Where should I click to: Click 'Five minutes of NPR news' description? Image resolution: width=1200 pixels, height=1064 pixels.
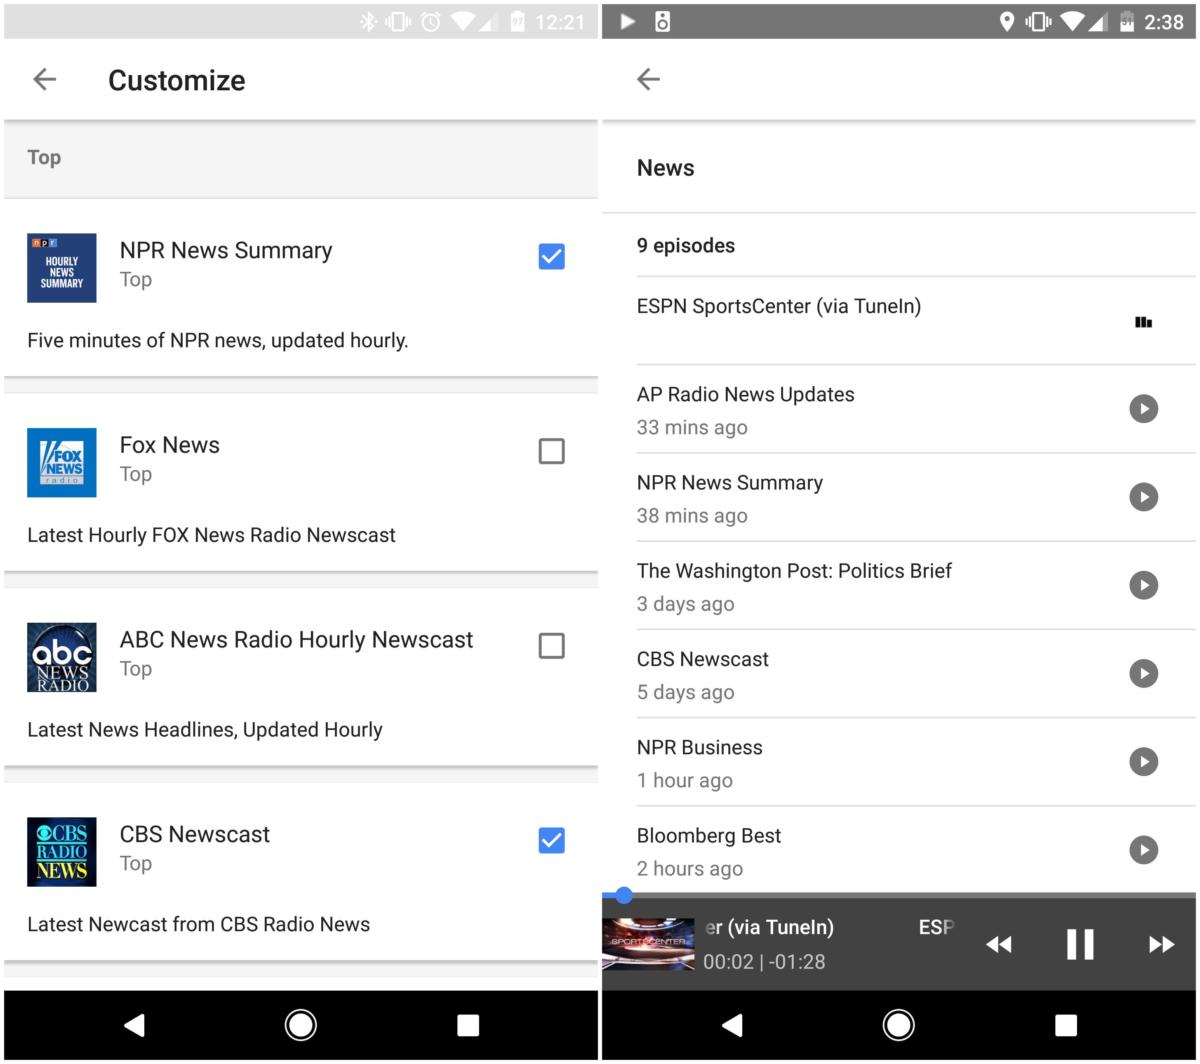(x=217, y=340)
